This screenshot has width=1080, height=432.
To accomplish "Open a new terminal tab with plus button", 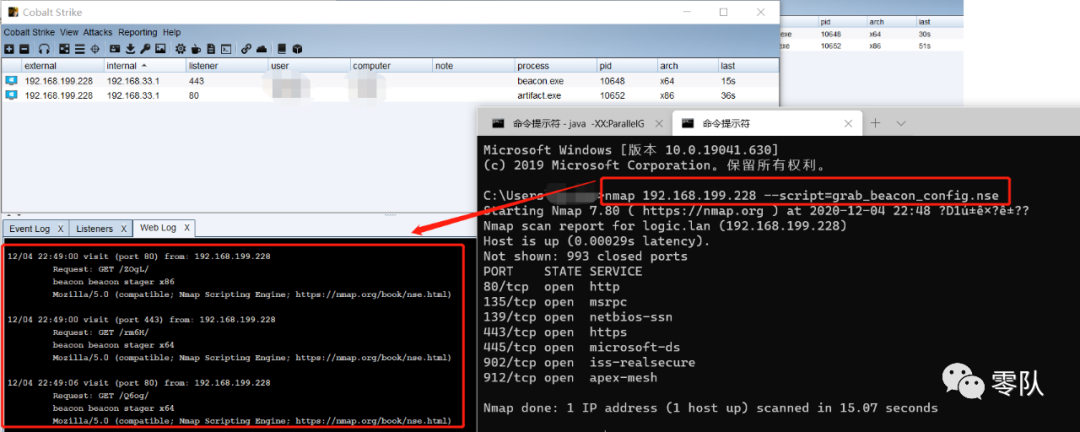I will [875, 123].
